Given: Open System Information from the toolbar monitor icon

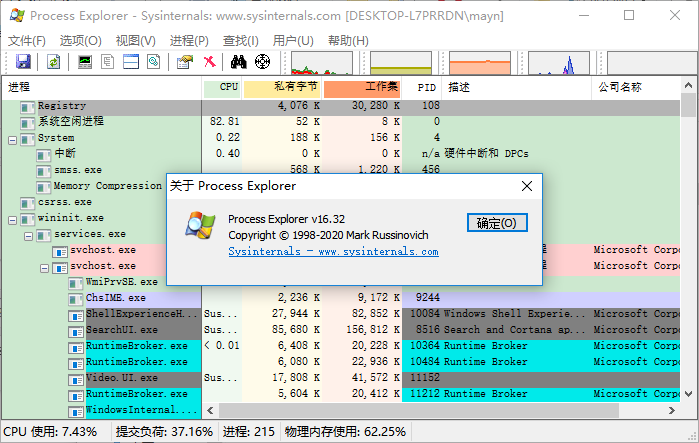Looking at the screenshot, I should coord(85,62).
